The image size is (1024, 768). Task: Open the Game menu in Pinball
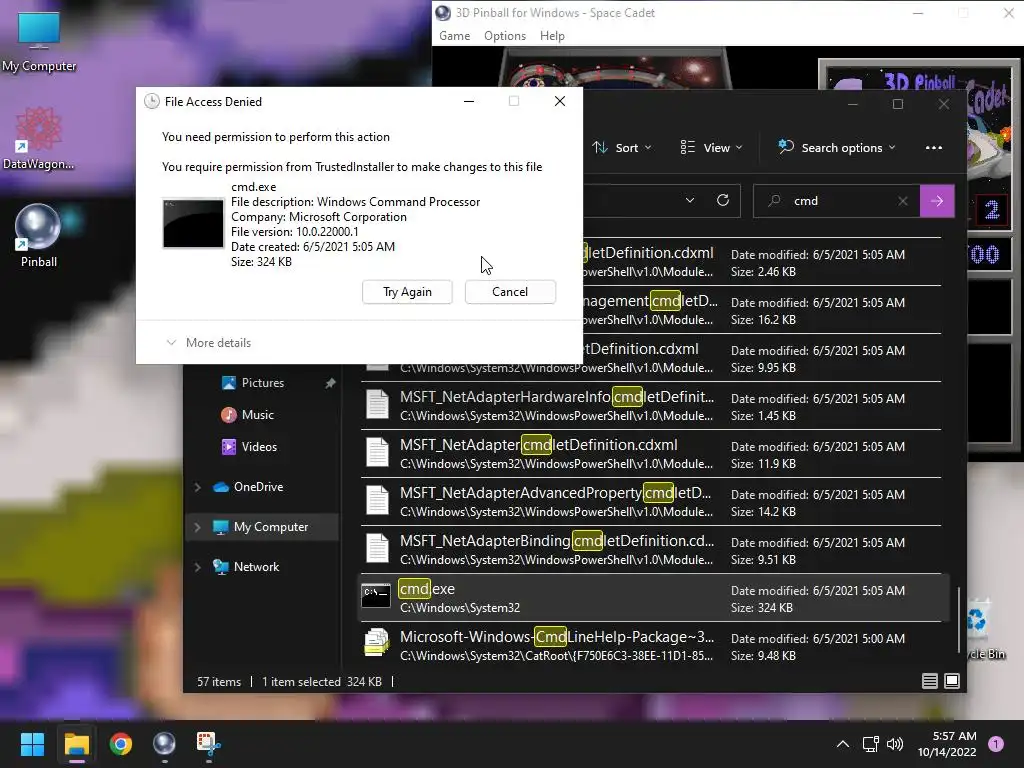tap(455, 36)
